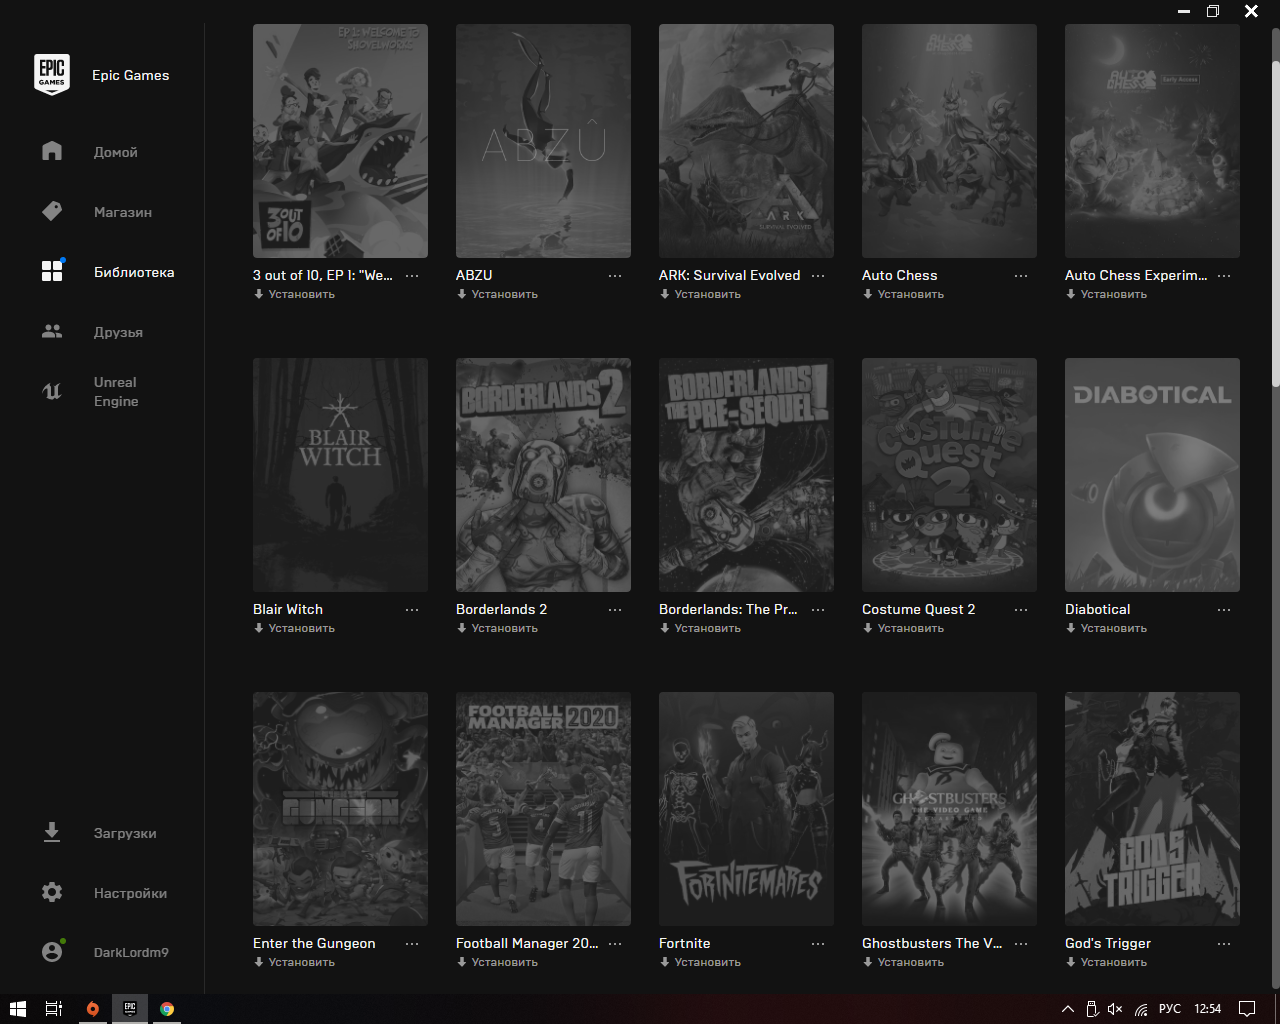Click the Enter the Gungeon cover art

pyautogui.click(x=340, y=809)
